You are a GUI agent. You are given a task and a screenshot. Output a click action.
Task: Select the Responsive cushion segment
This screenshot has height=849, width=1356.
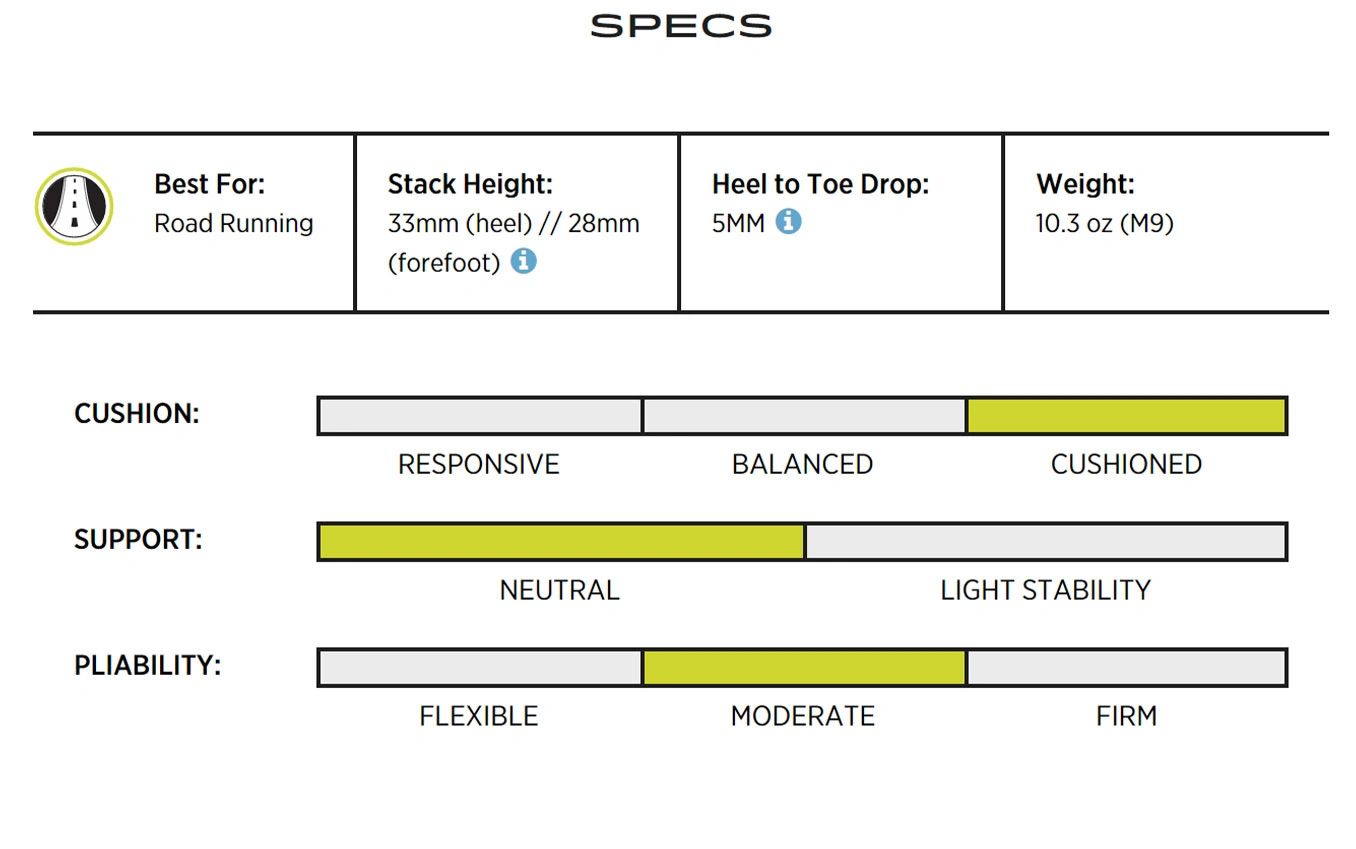(x=480, y=416)
